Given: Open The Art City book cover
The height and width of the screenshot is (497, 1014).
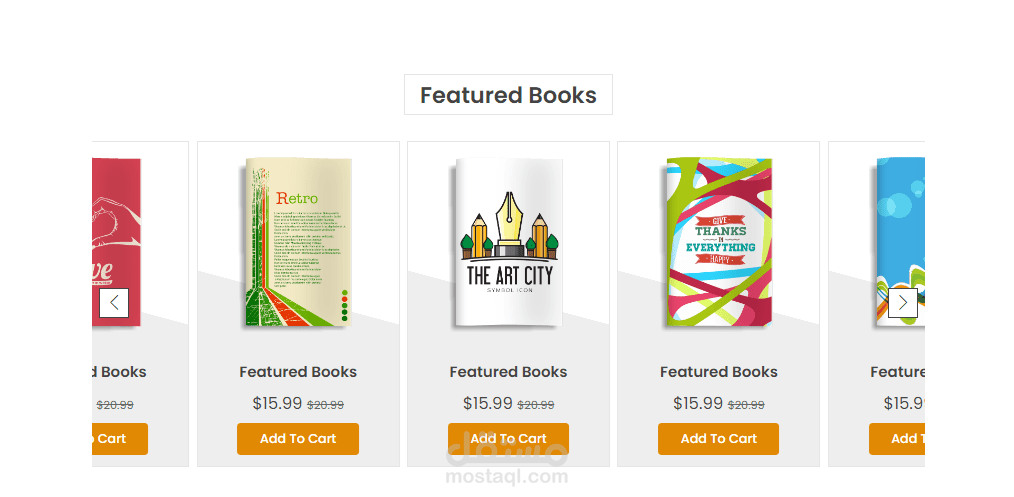Looking at the screenshot, I should (x=508, y=242).
